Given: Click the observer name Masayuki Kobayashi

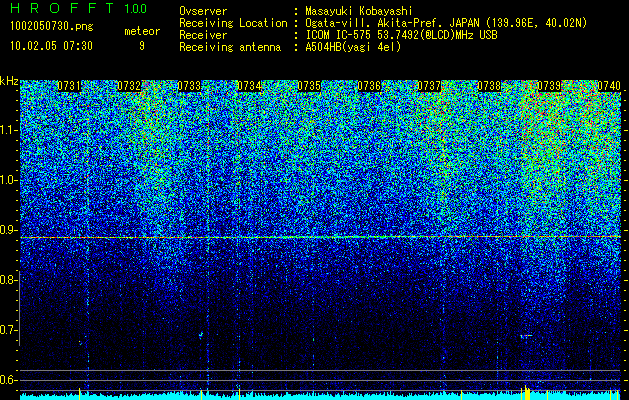Looking at the screenshot, I should (x=358, y=11).
